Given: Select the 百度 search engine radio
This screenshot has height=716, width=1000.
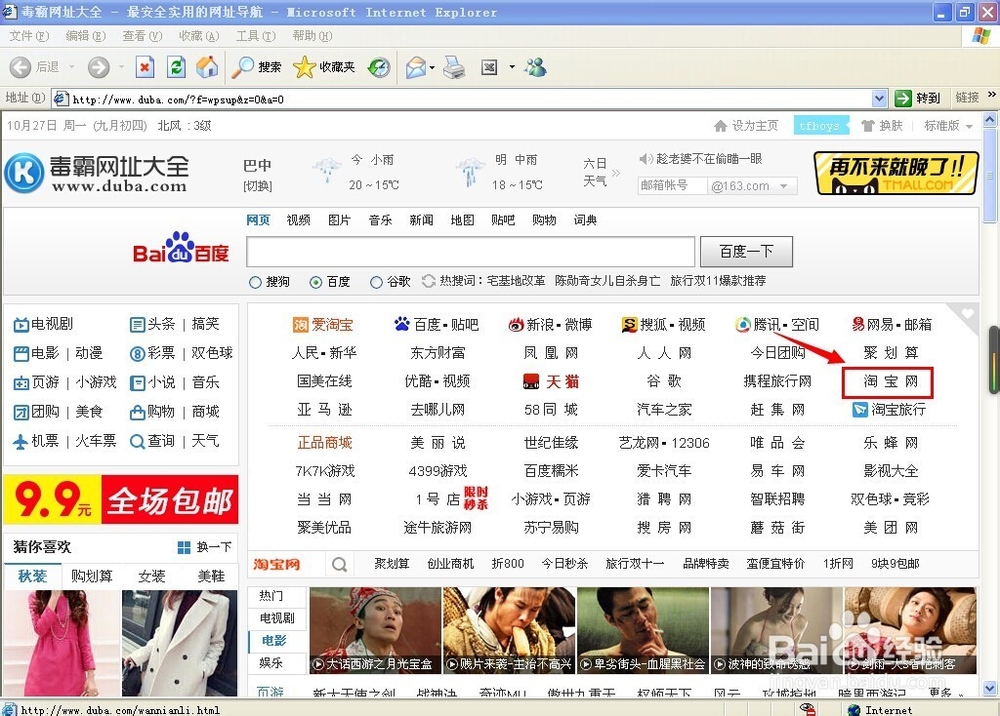Looking at the screenshot, I should (316, 282).
